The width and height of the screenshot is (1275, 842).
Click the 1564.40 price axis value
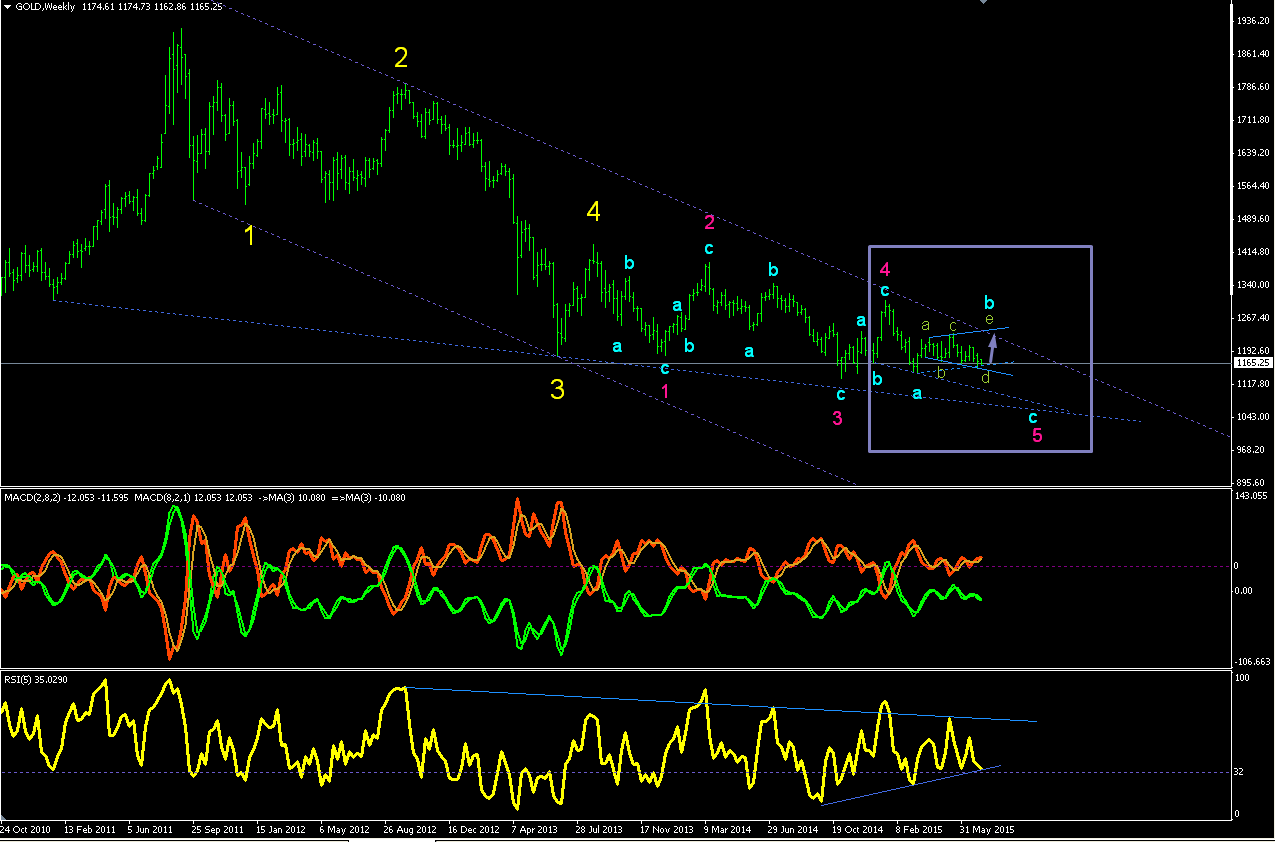pos(1252,185)
